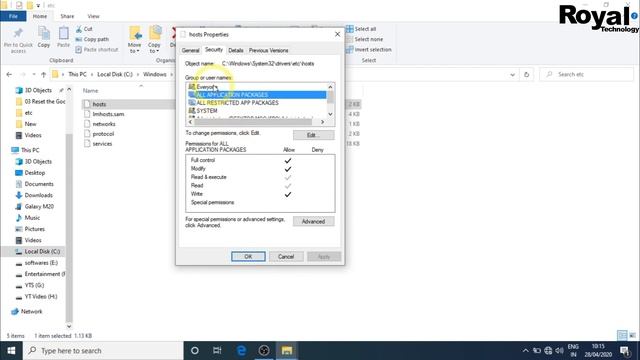Open Downloads in navigation pane

[38, 195]
